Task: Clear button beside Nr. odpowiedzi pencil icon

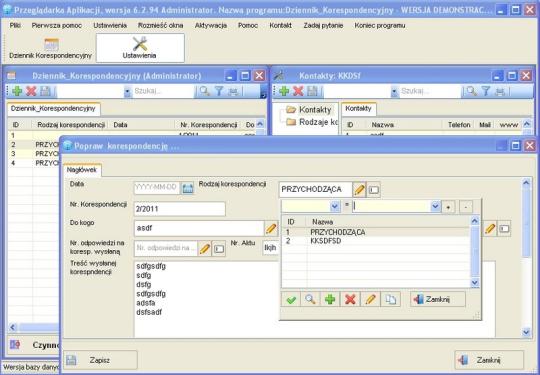Action: pos(219,249)
